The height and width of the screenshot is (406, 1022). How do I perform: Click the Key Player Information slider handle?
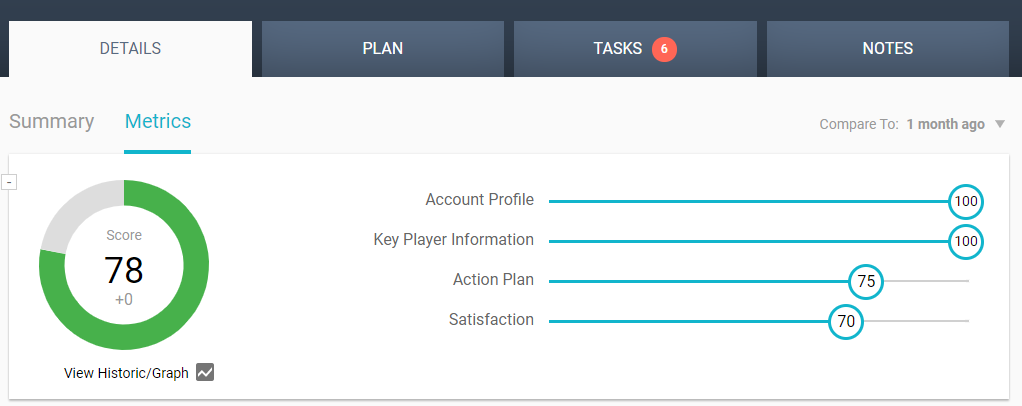(966, 241)
